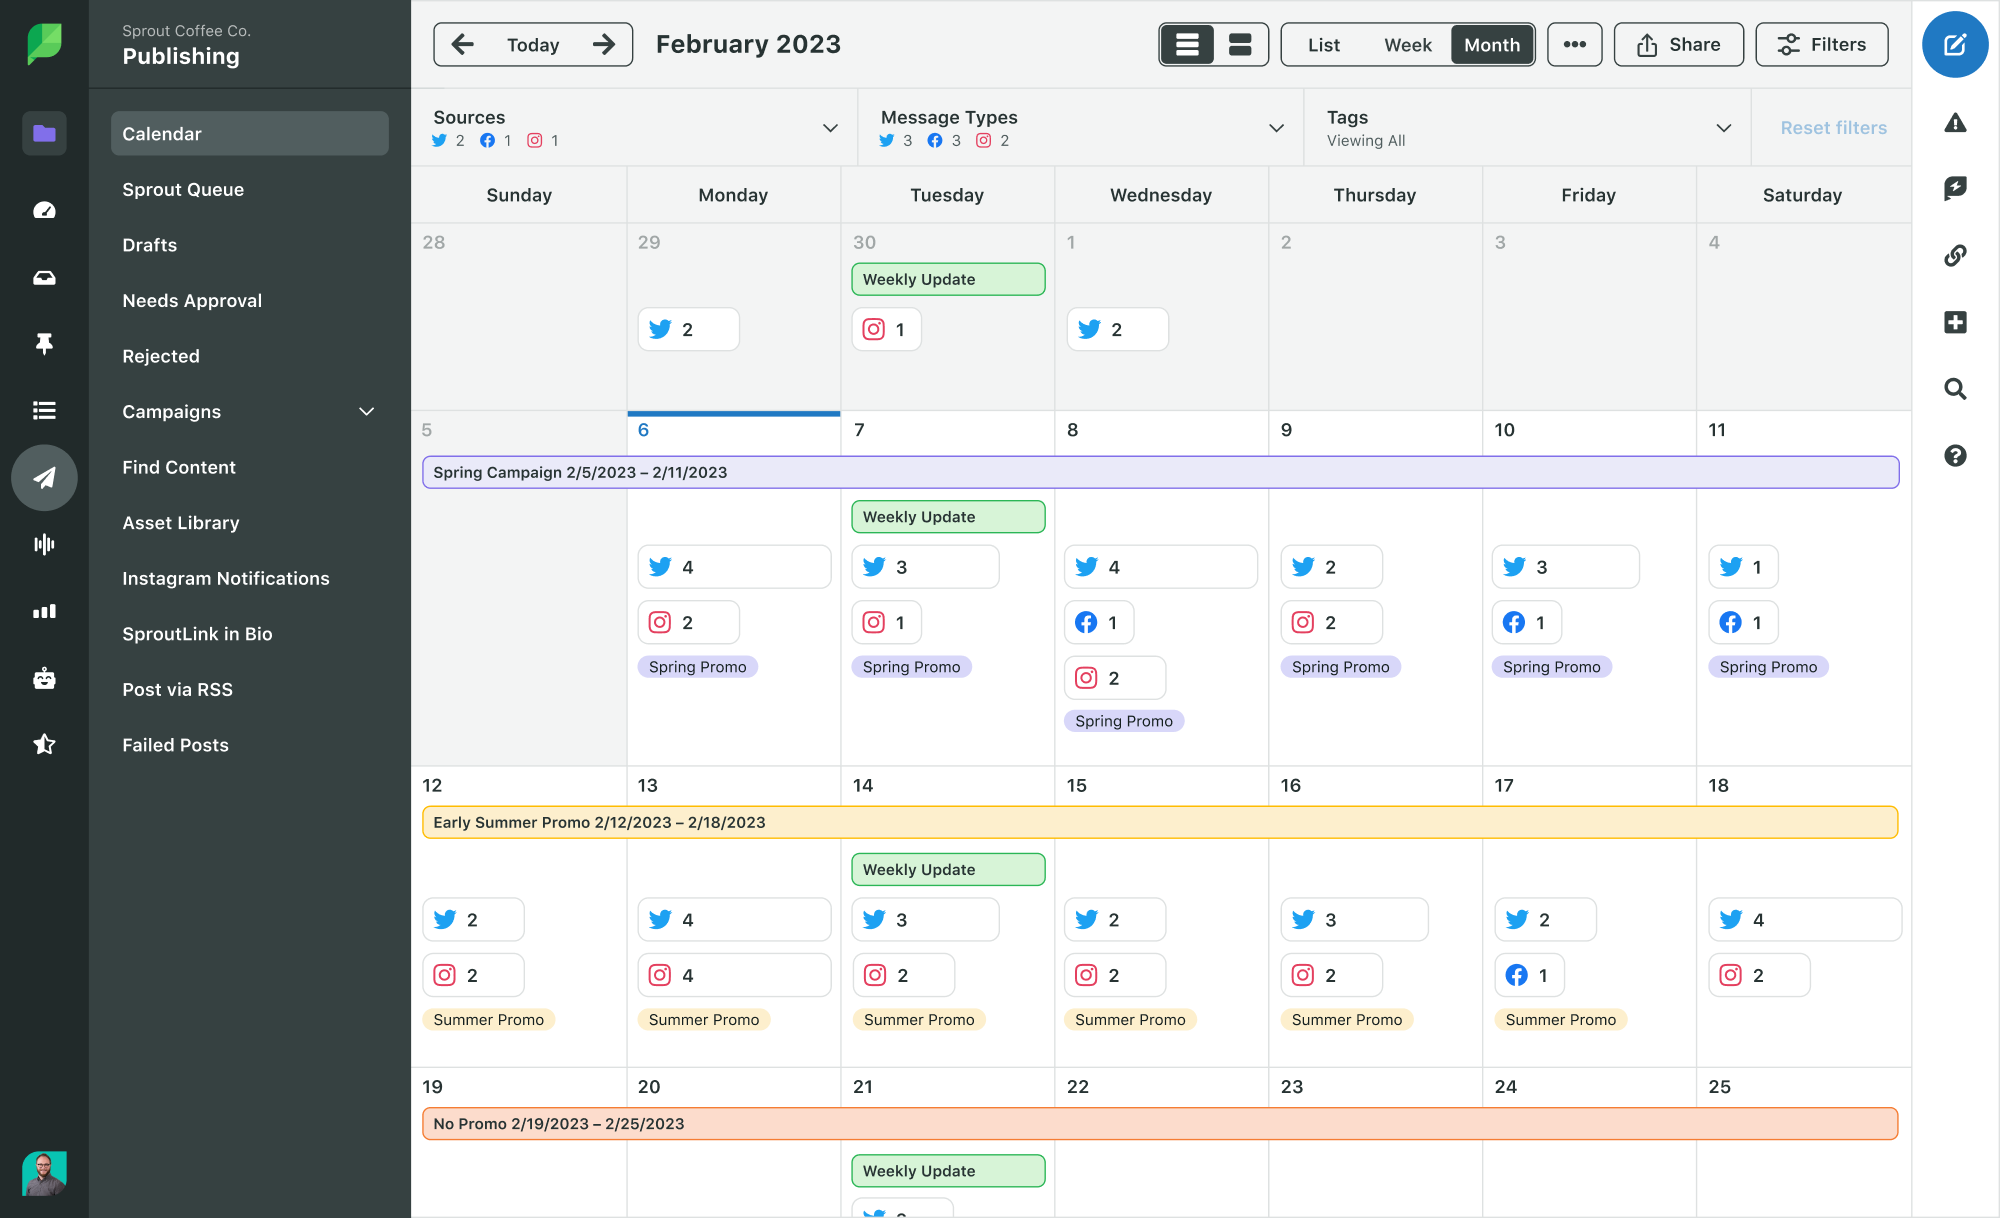Viewport: 2000px width, 1218px height.
Task: Click the Filters button in toolbar
Action: [1821, 43]
